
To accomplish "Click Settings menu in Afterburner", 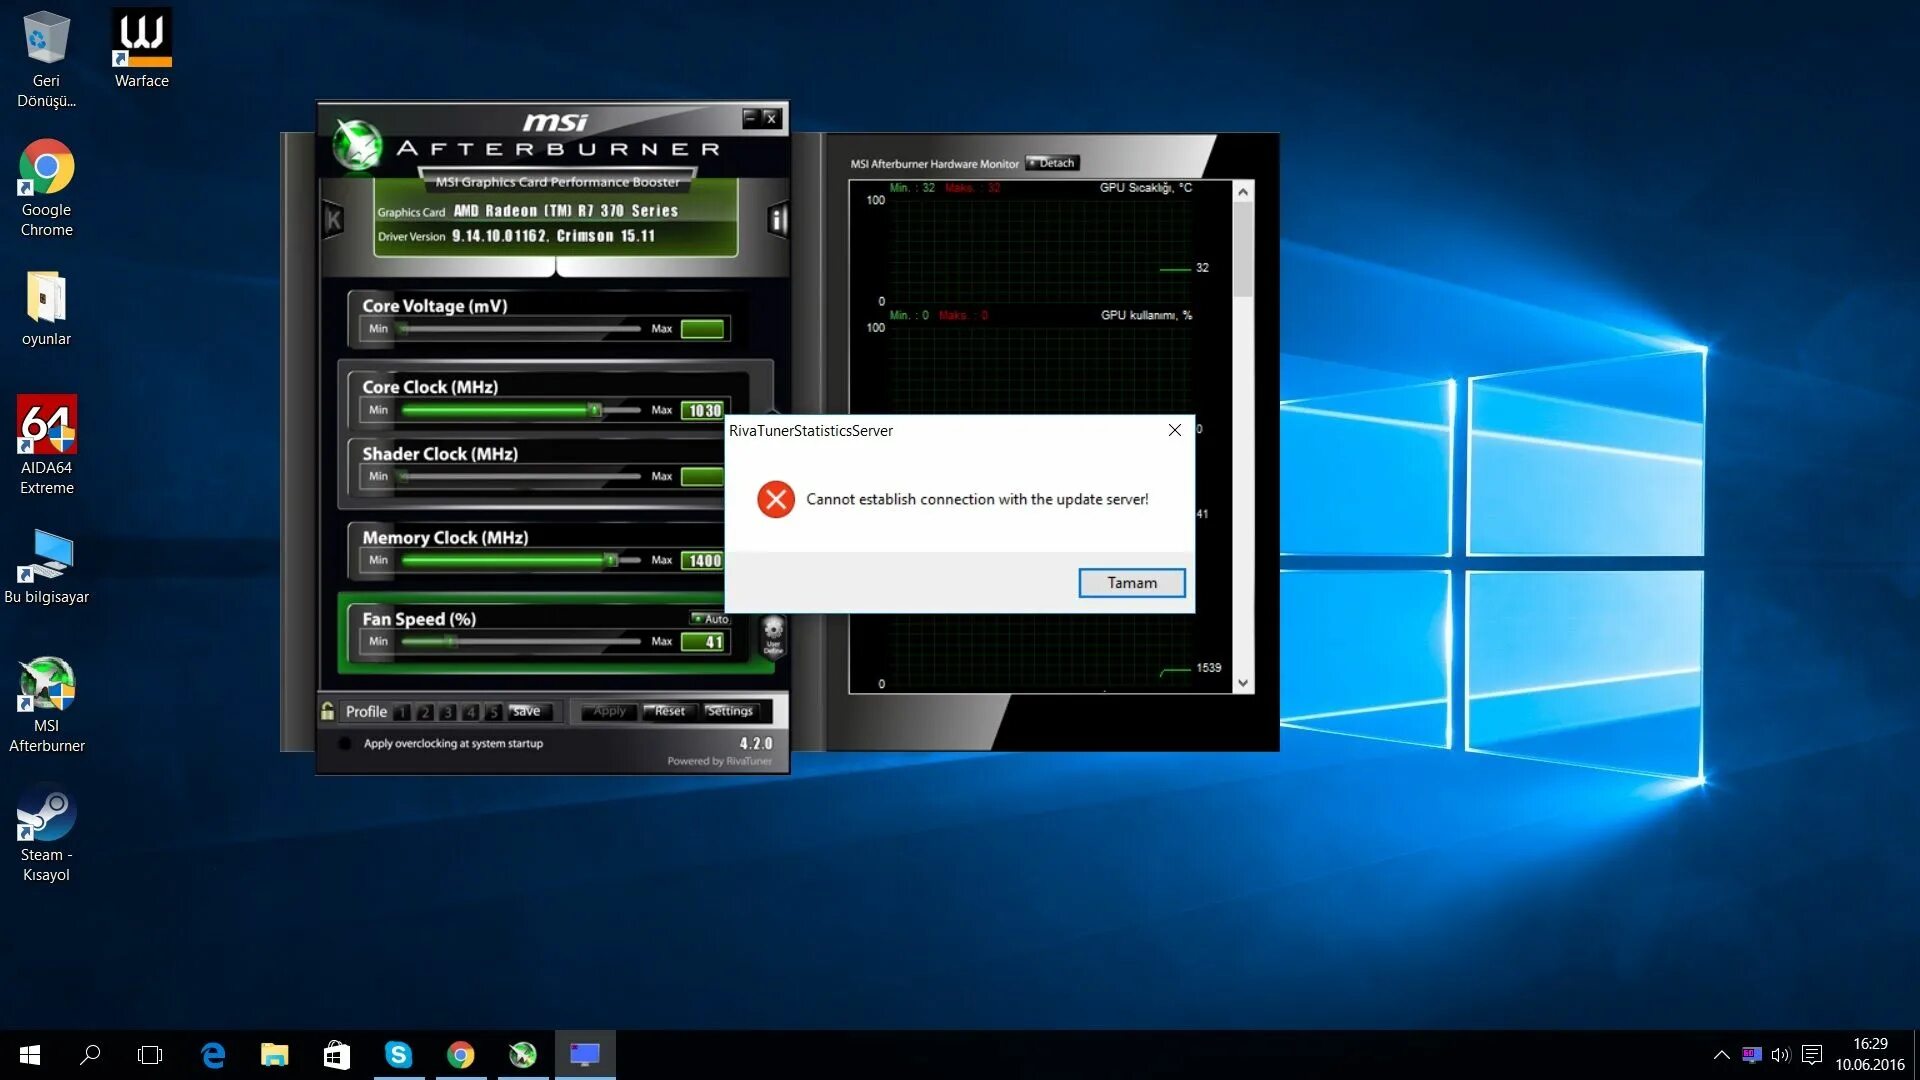I will [729, 711].
